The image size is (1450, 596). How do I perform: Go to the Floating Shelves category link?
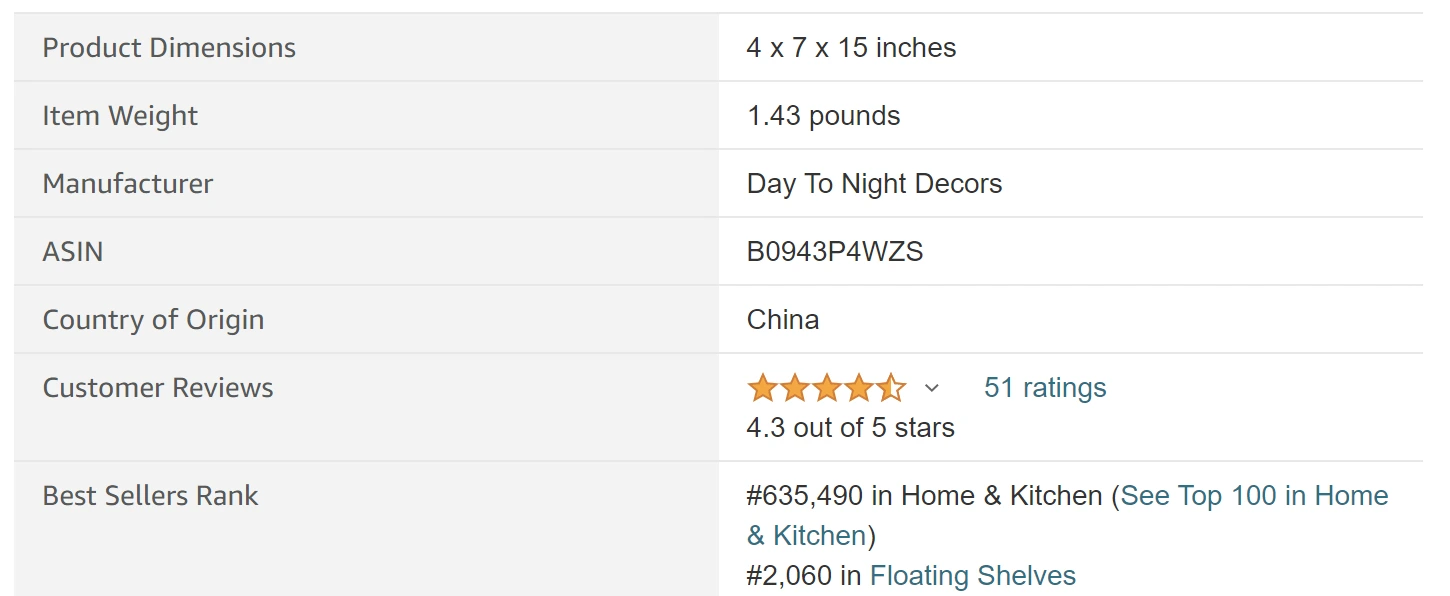point(972,576)
